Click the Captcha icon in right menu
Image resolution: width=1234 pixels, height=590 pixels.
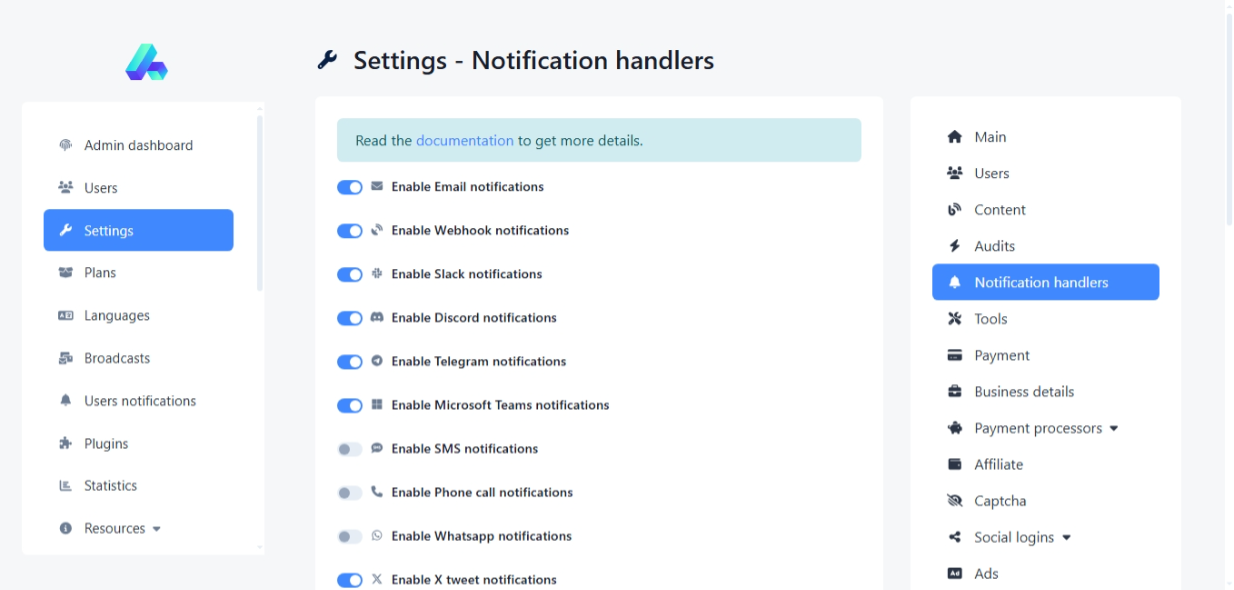point(954,501)
